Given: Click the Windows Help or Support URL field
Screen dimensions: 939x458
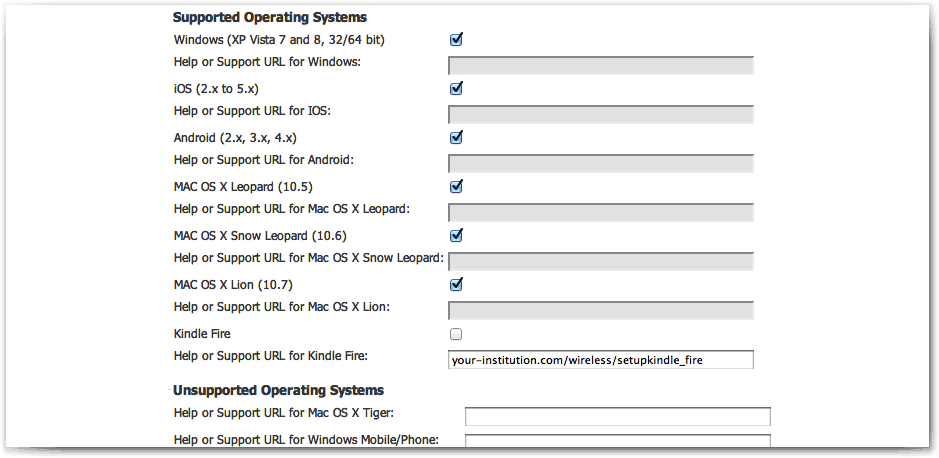Looking at the screenshot, I should [601, 65].
